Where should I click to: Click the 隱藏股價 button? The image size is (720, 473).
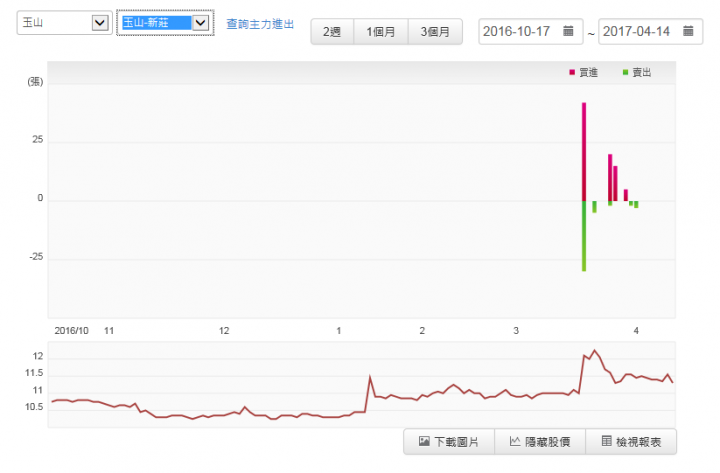tap(540, 442)
